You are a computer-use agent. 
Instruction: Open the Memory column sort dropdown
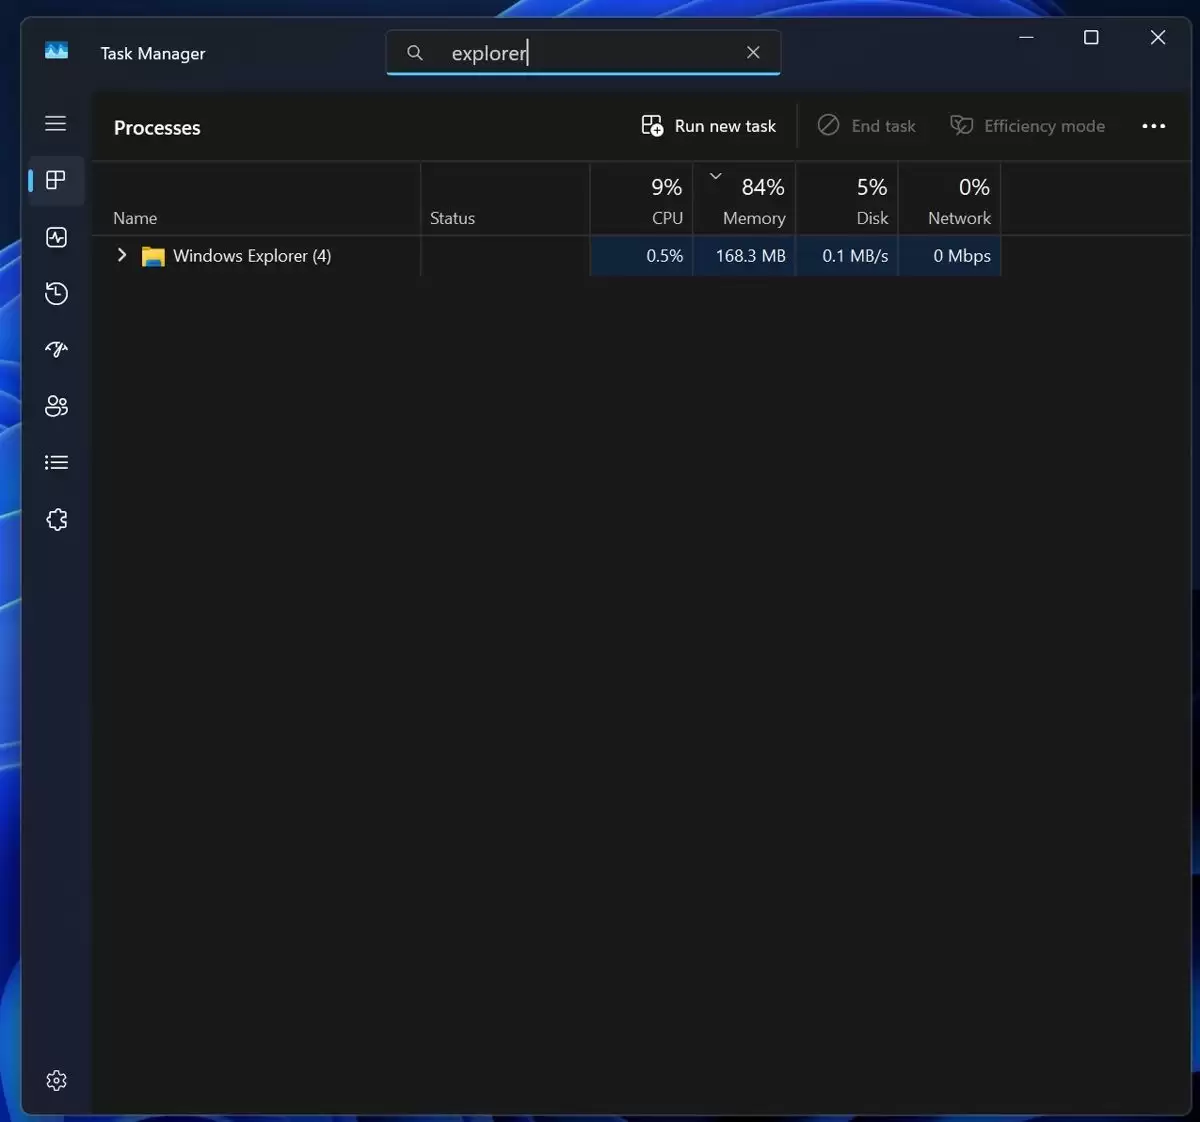pos(715,175)
